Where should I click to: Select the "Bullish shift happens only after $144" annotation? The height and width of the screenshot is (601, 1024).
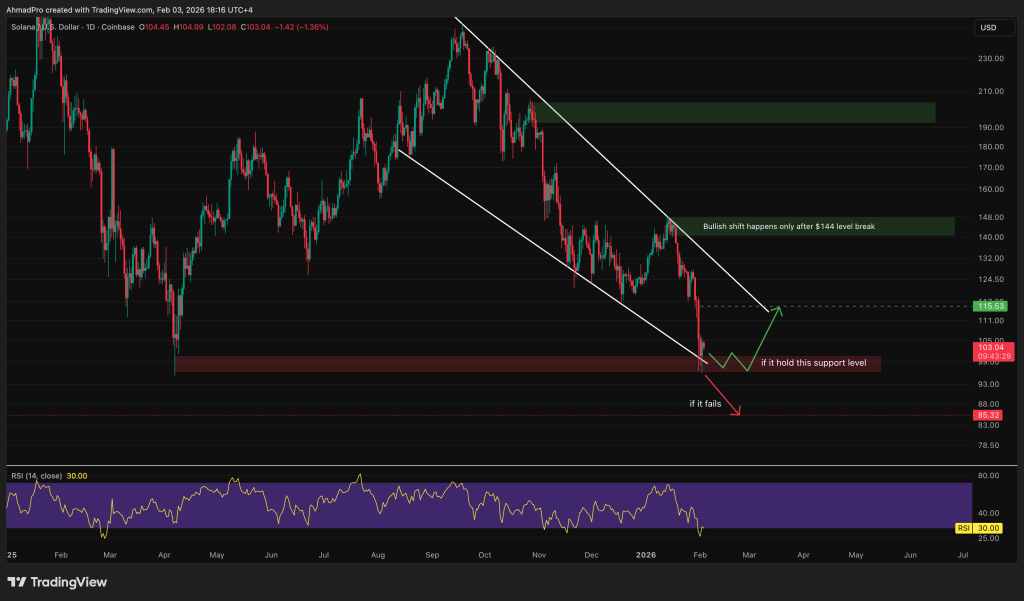tap(789, 227)
